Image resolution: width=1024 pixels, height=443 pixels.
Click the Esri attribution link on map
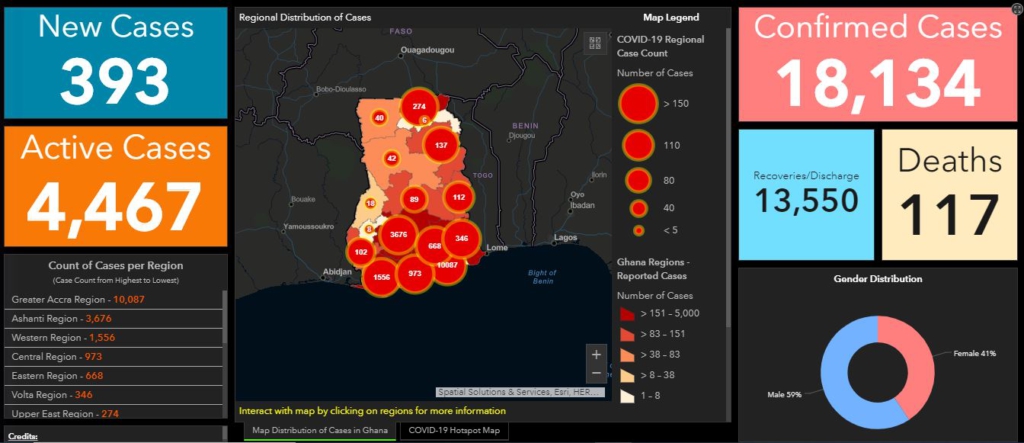pyautogui.click(x=520, y=392)
